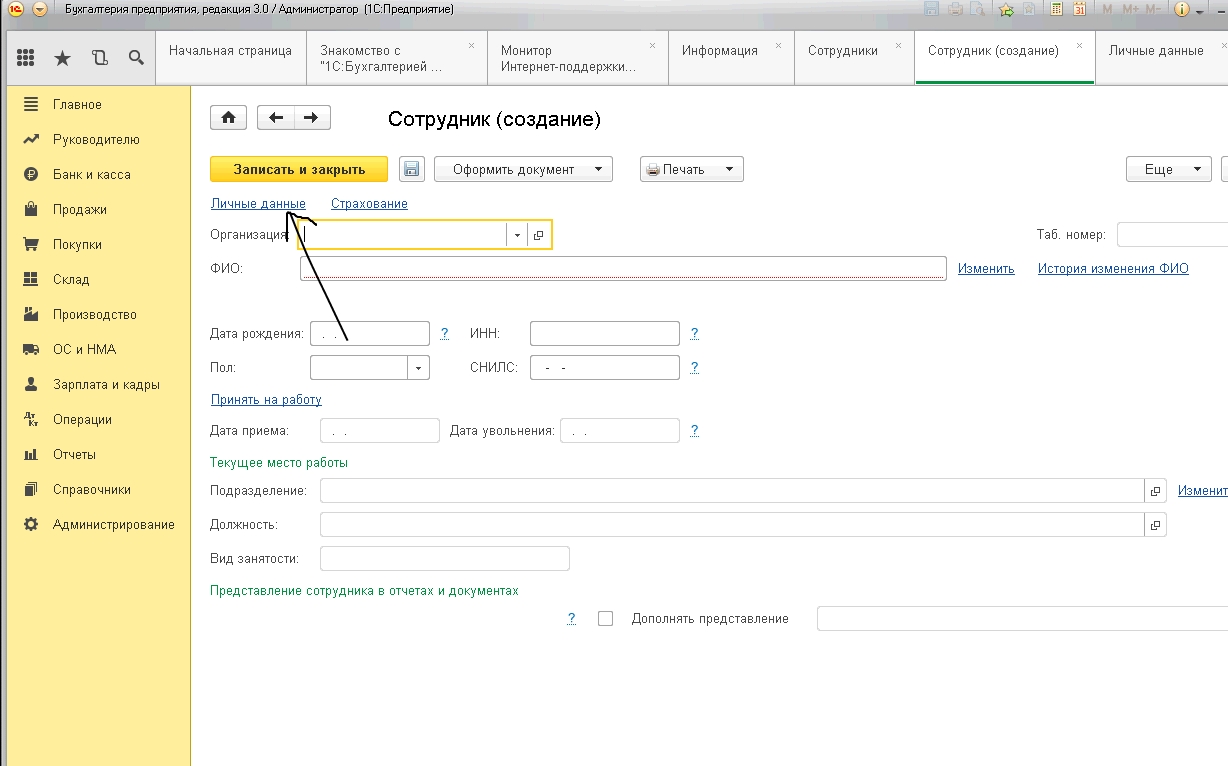This screenshot has height=766, width=1228.
Task: Click the floppy disk save icon
Action: [412, 169]
